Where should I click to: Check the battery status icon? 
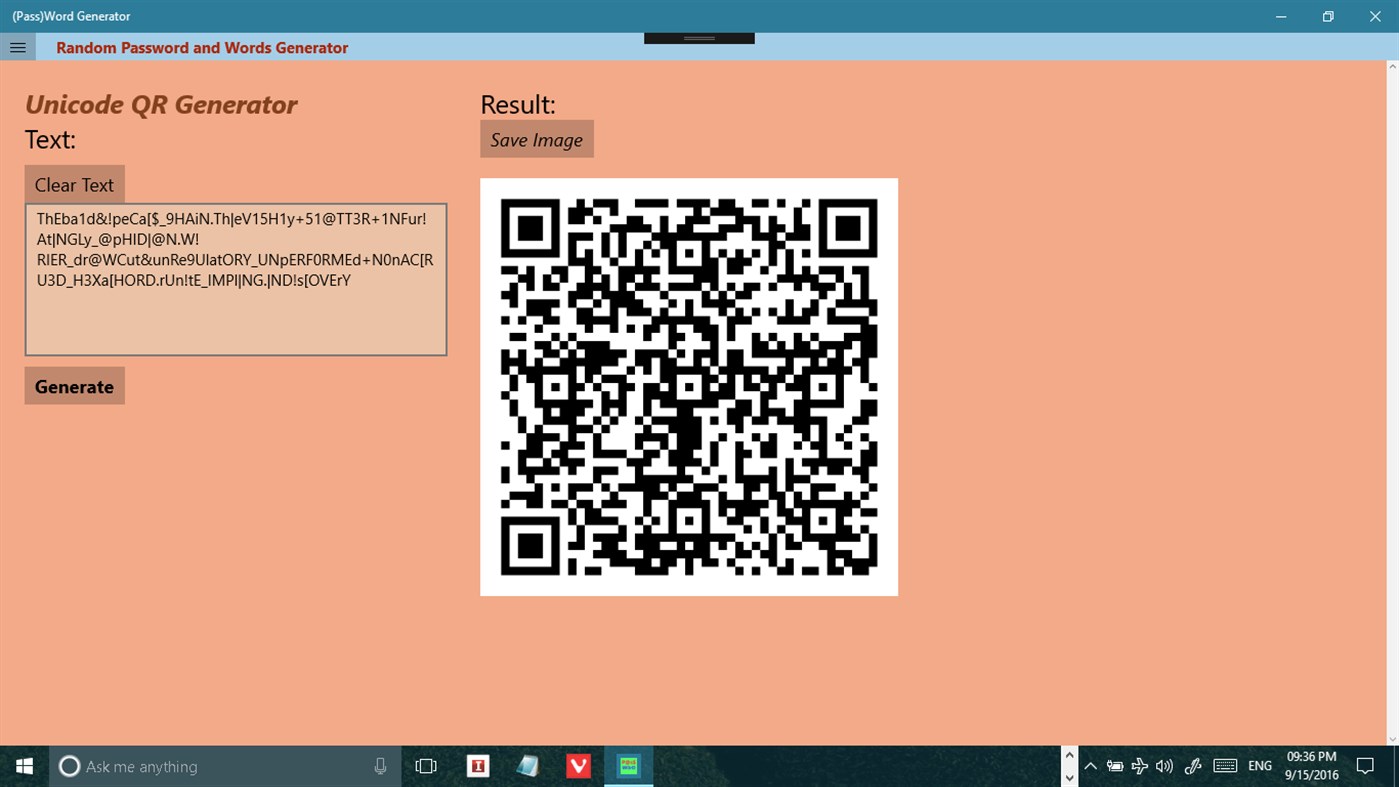coord(1114,765)
